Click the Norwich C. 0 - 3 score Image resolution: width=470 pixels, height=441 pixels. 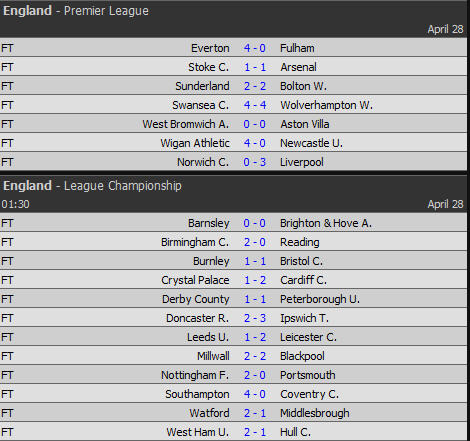click(255, 162)
